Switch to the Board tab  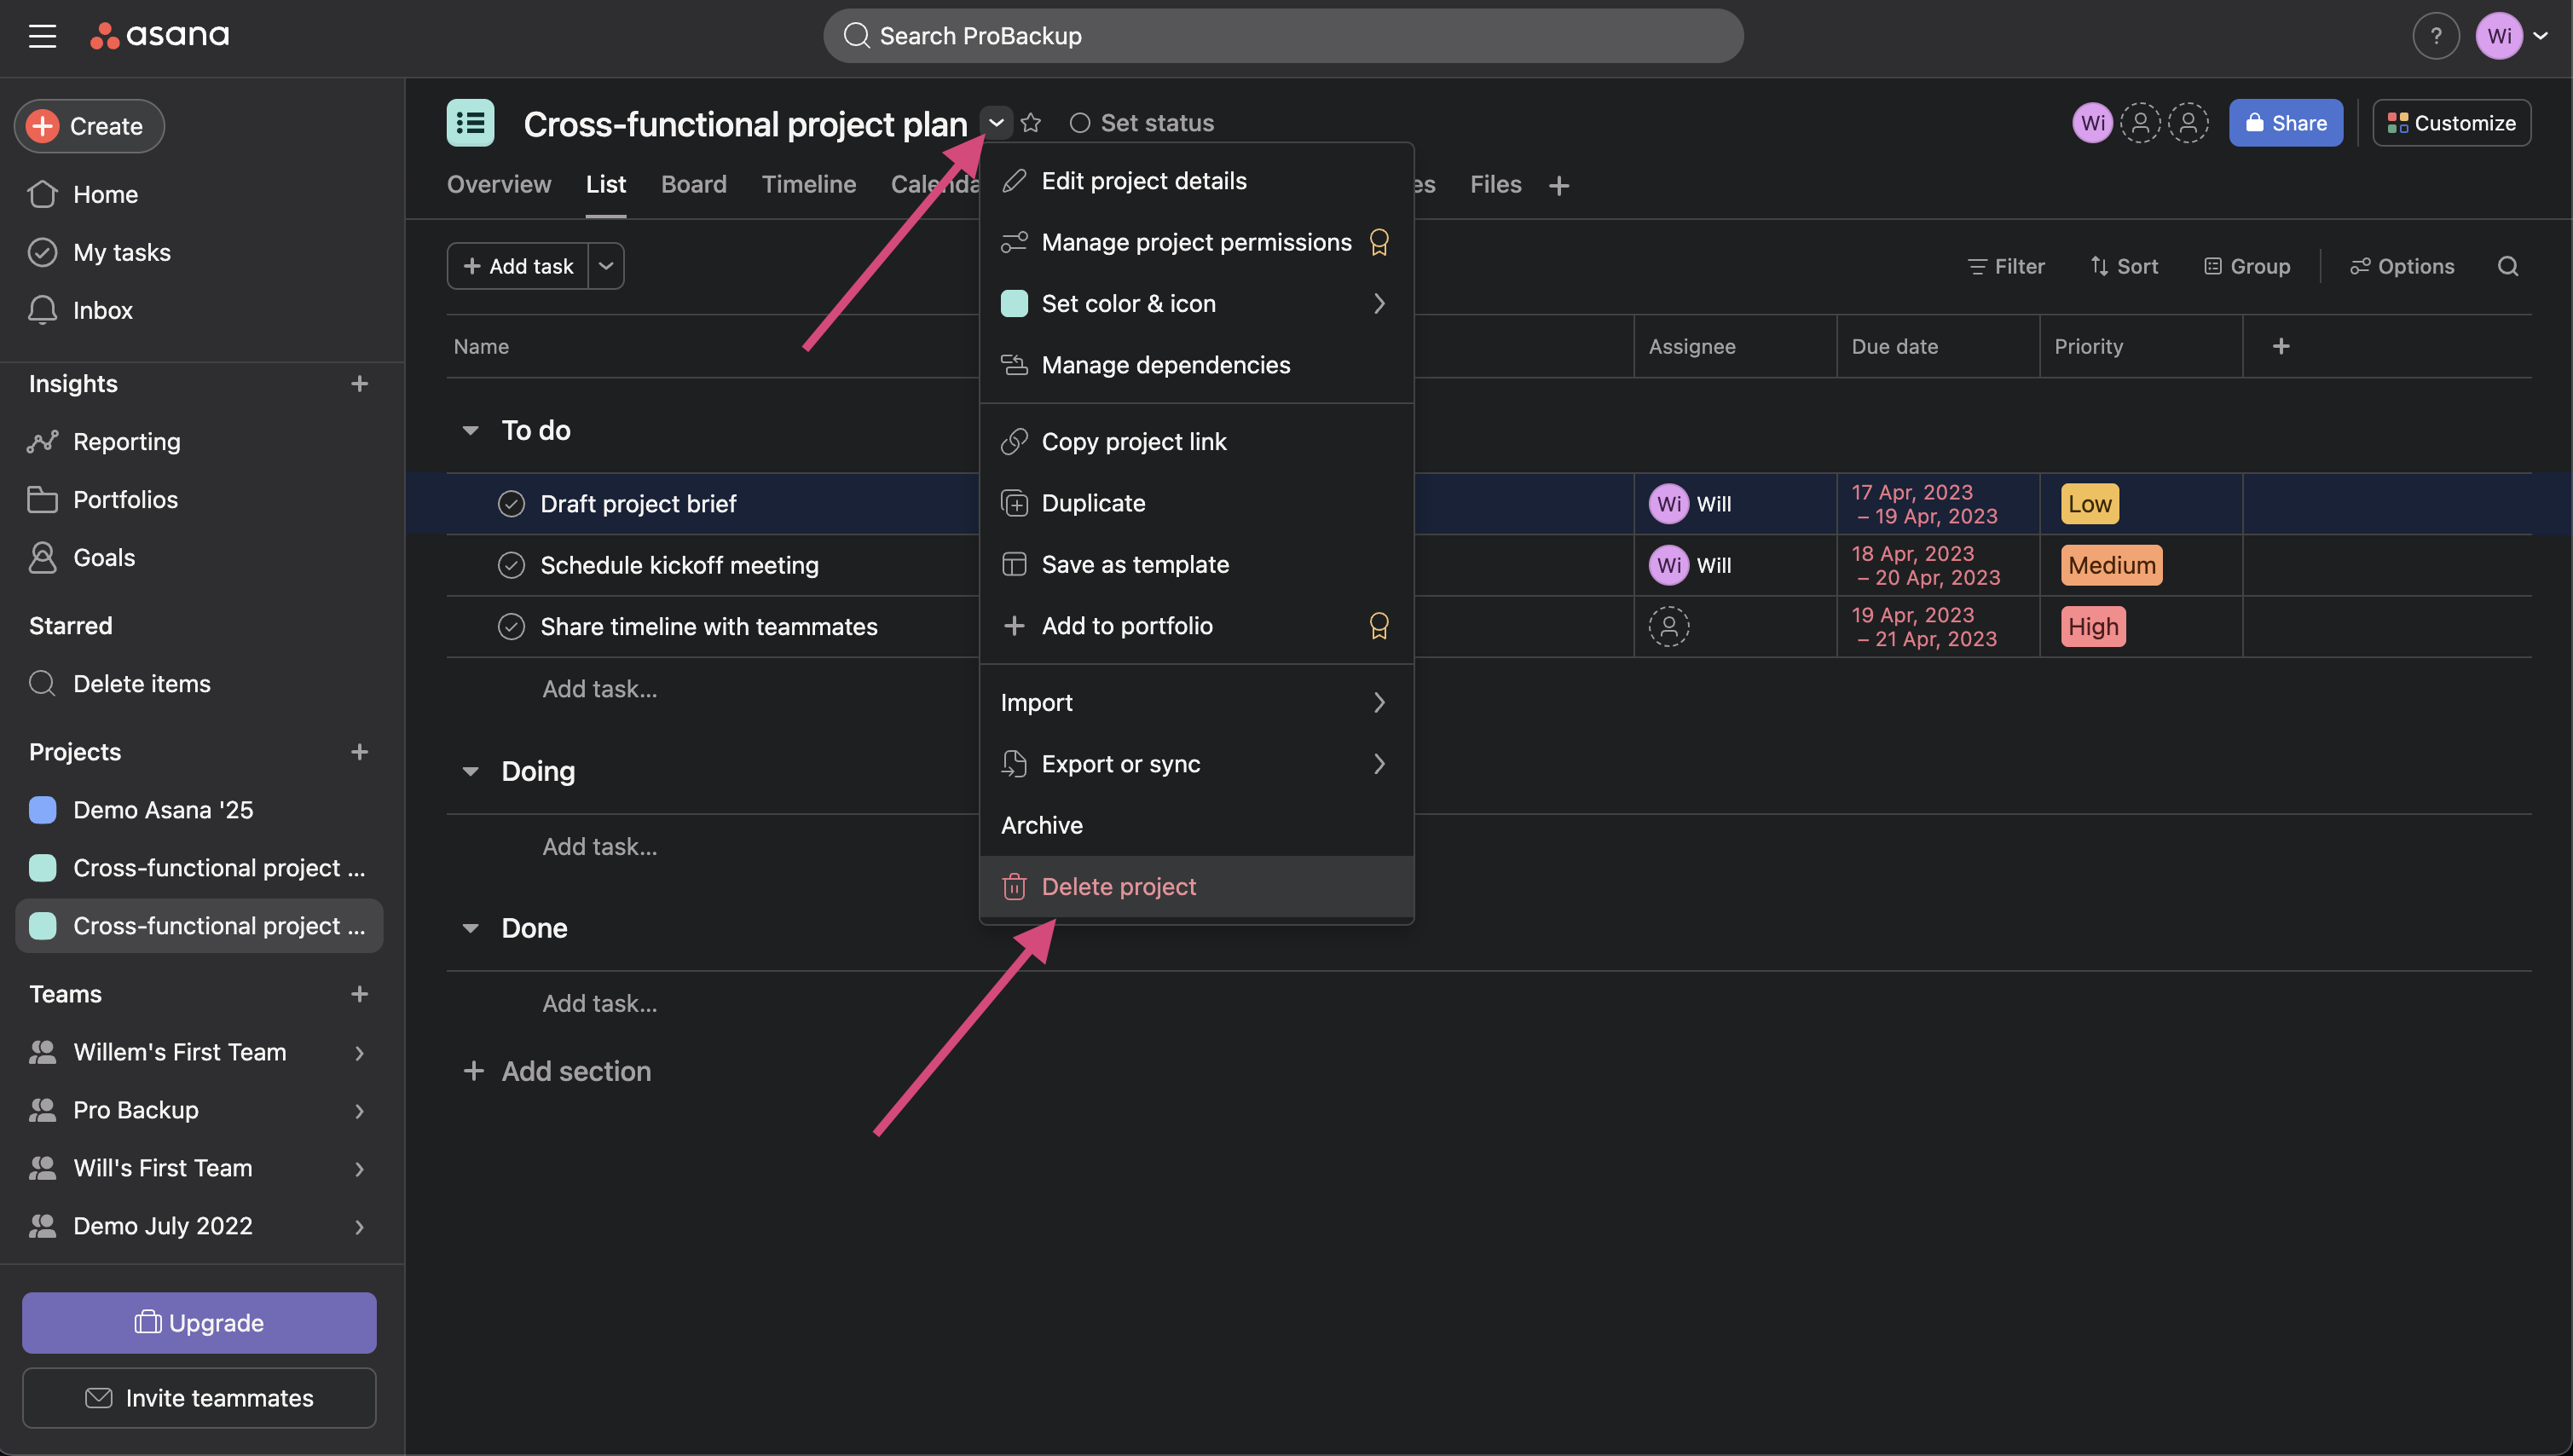(x=693, y=185)
